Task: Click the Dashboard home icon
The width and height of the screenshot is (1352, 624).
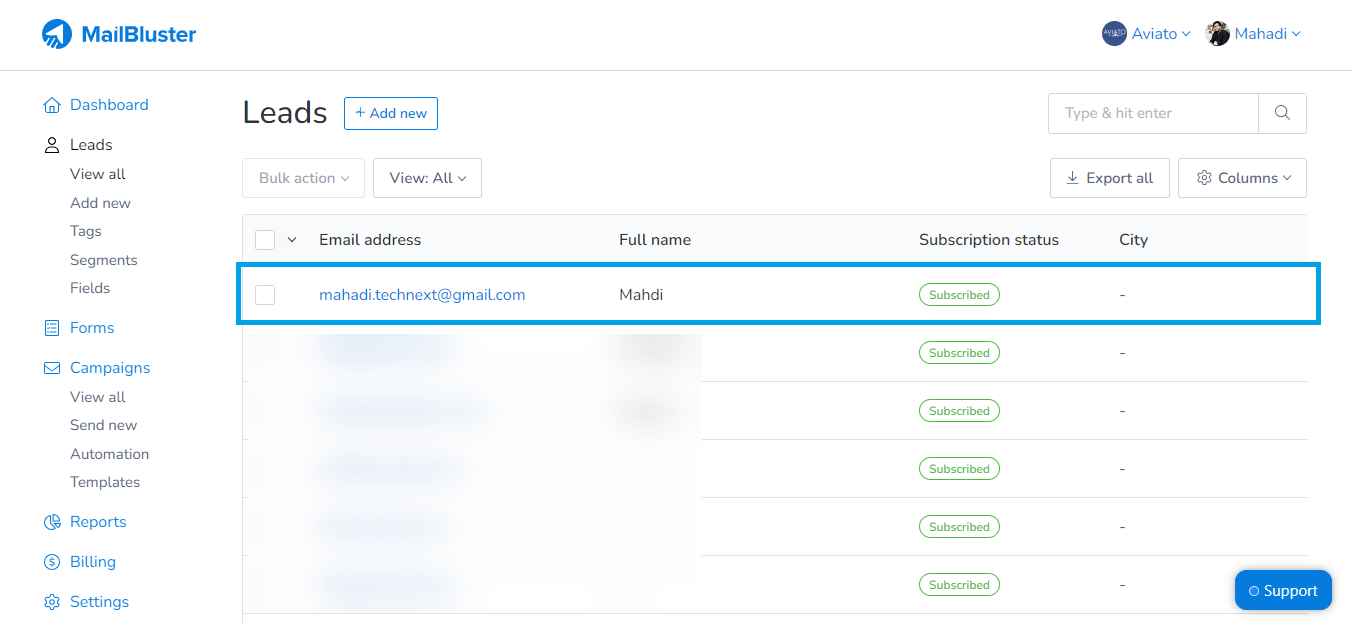Action: [x=52, y=105]
